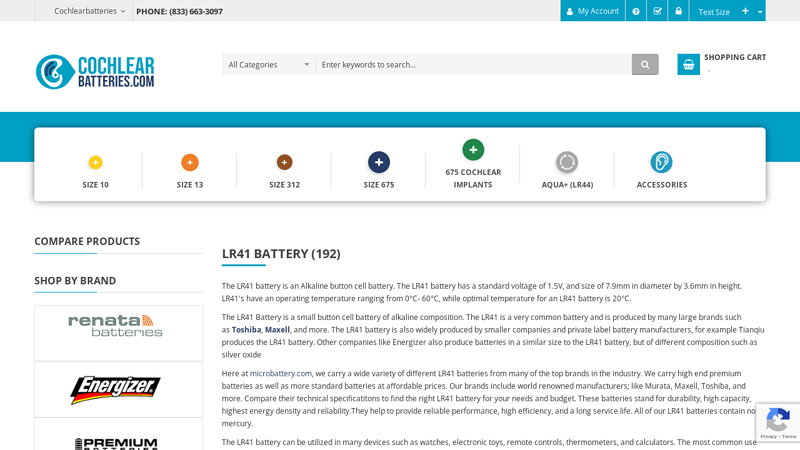Click the magnifier search button
This screenshot has height=450, width=800.
pos(645,65)
